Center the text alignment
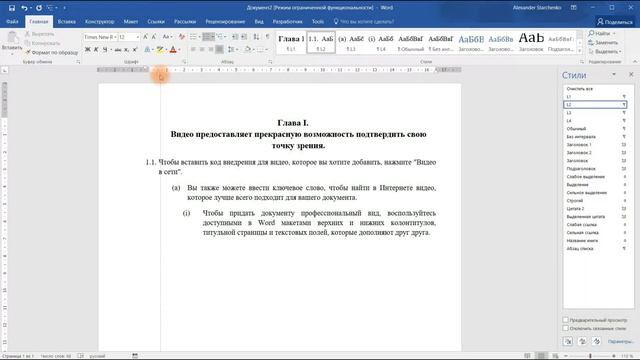640x360 pixels. click(202, 49)
